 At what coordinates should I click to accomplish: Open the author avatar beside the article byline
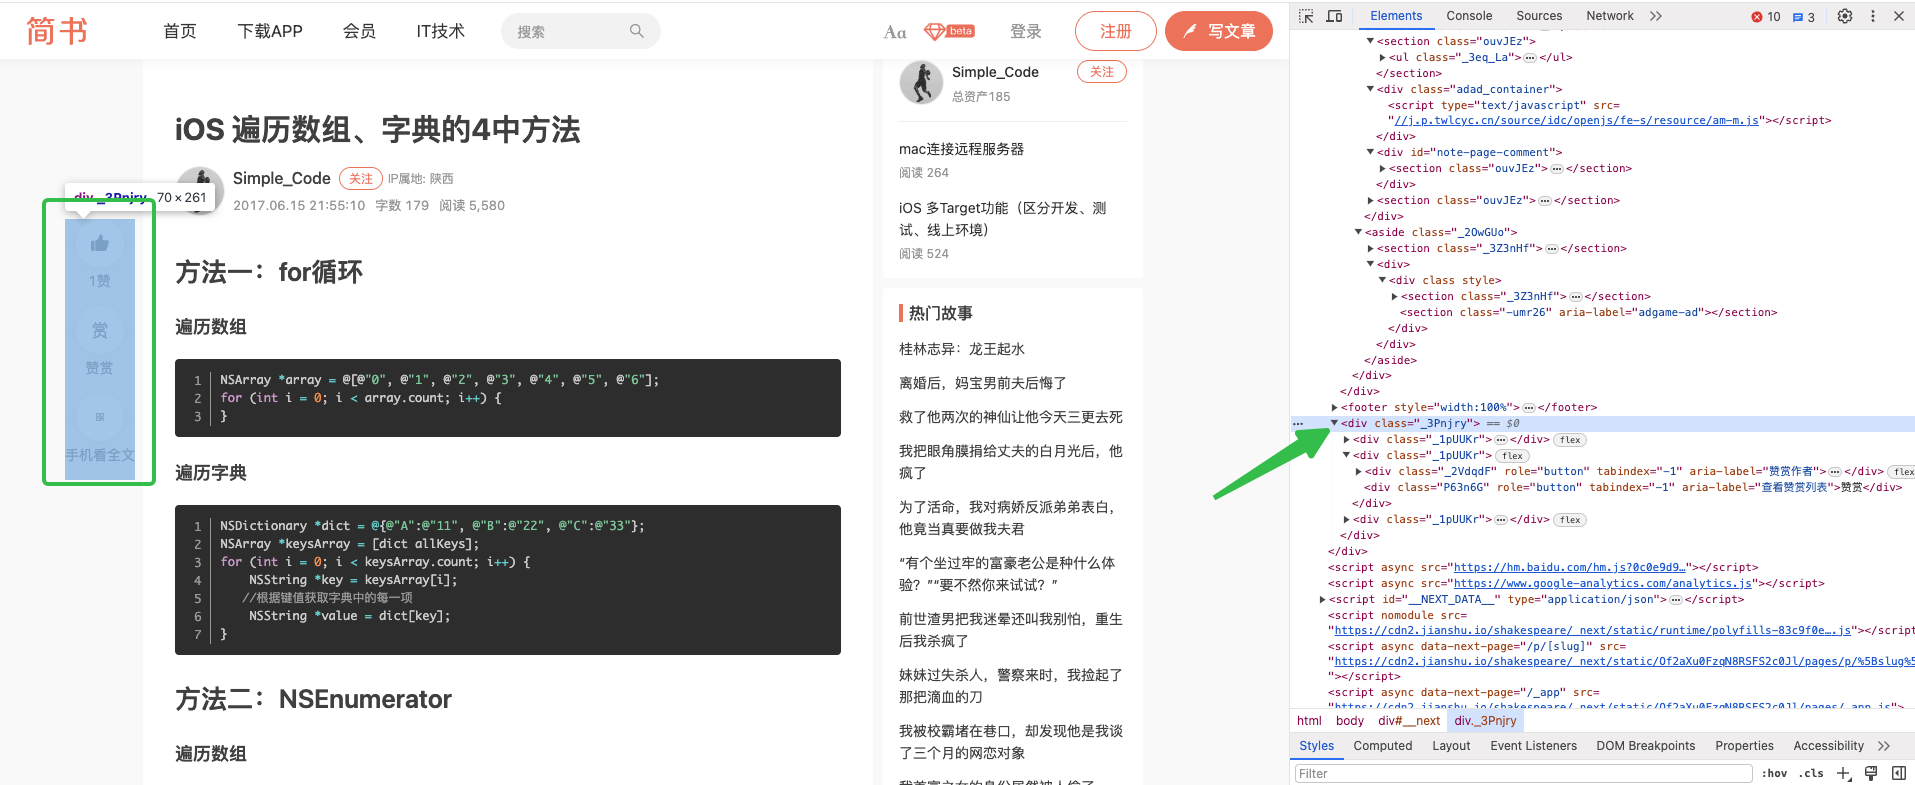(199, 190)
